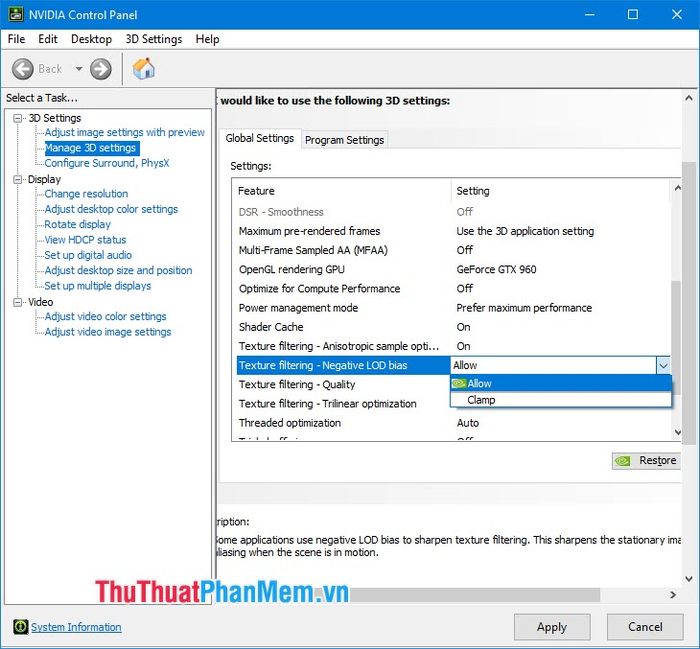Click GeForce GTX 960 setting value
The width and height of the screenshot is (700, 649).
tap(496, 270)
